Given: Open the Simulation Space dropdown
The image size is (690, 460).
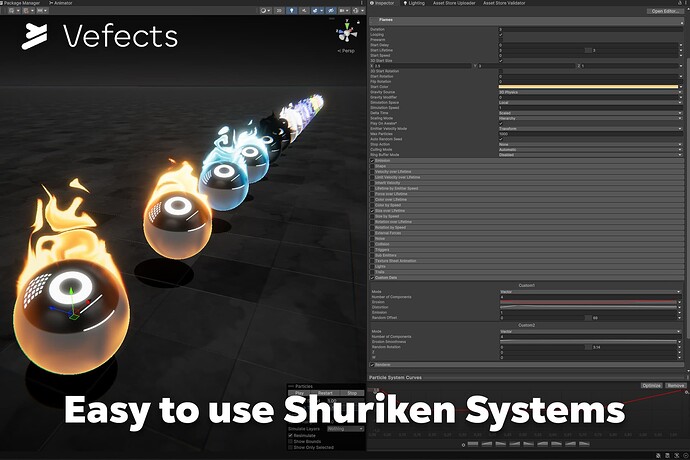Looking at the screenshot, I should [x=591, y=103].
